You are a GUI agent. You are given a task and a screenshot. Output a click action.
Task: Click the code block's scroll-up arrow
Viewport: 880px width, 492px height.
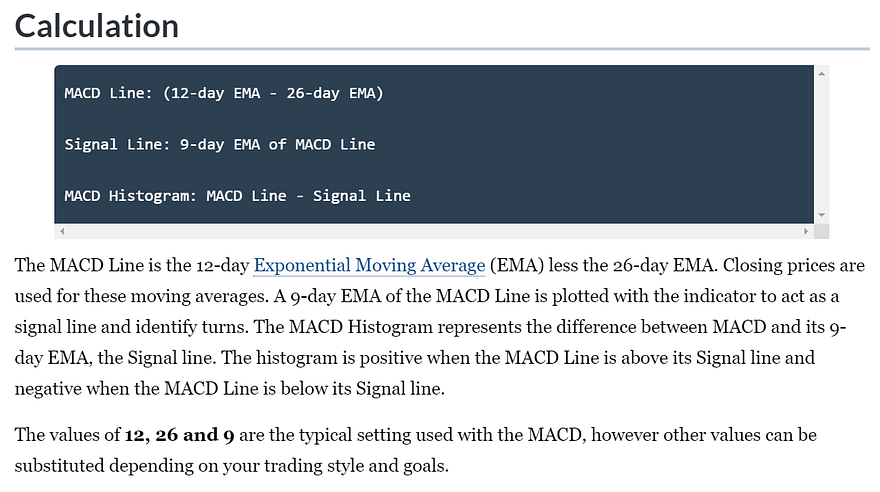click(822, 74)
